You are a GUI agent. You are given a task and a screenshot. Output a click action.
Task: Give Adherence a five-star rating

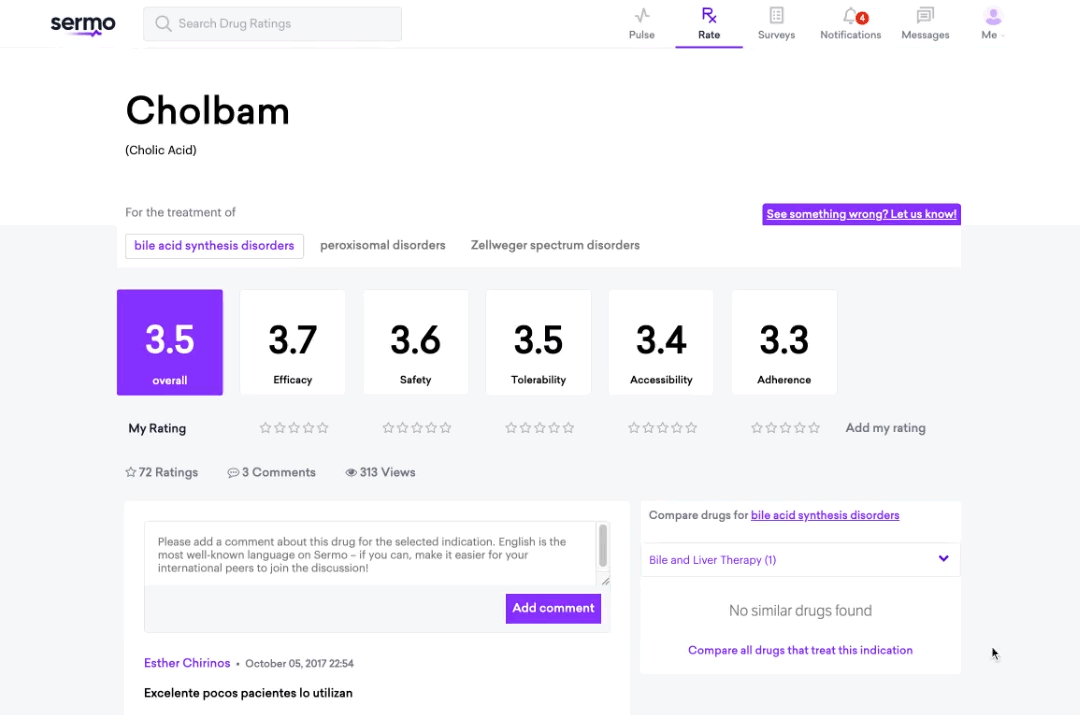(814, 428)
